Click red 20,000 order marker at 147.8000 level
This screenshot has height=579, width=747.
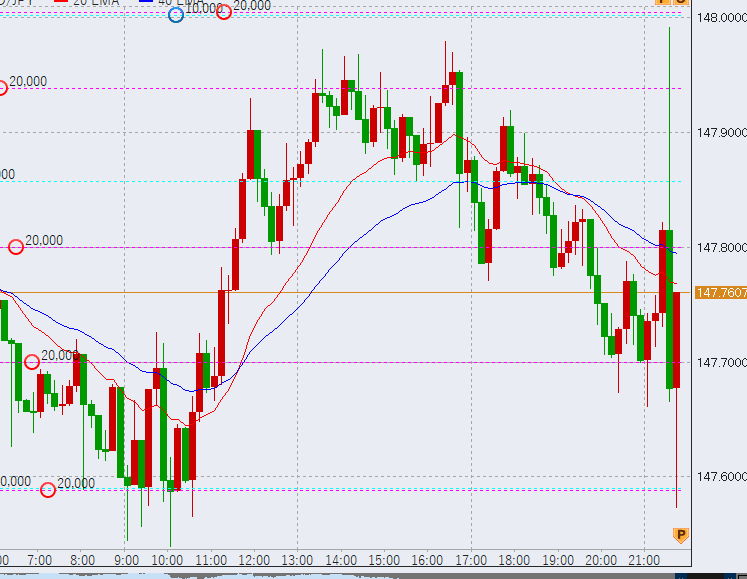[16, 247]
